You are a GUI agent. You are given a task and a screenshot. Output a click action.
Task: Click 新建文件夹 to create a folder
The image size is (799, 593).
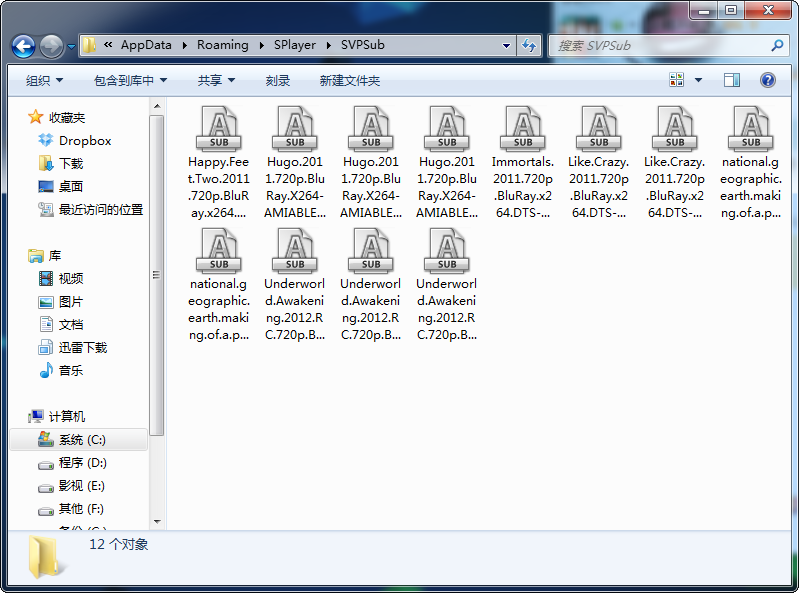pyautogui.click(x=350, y=80)
